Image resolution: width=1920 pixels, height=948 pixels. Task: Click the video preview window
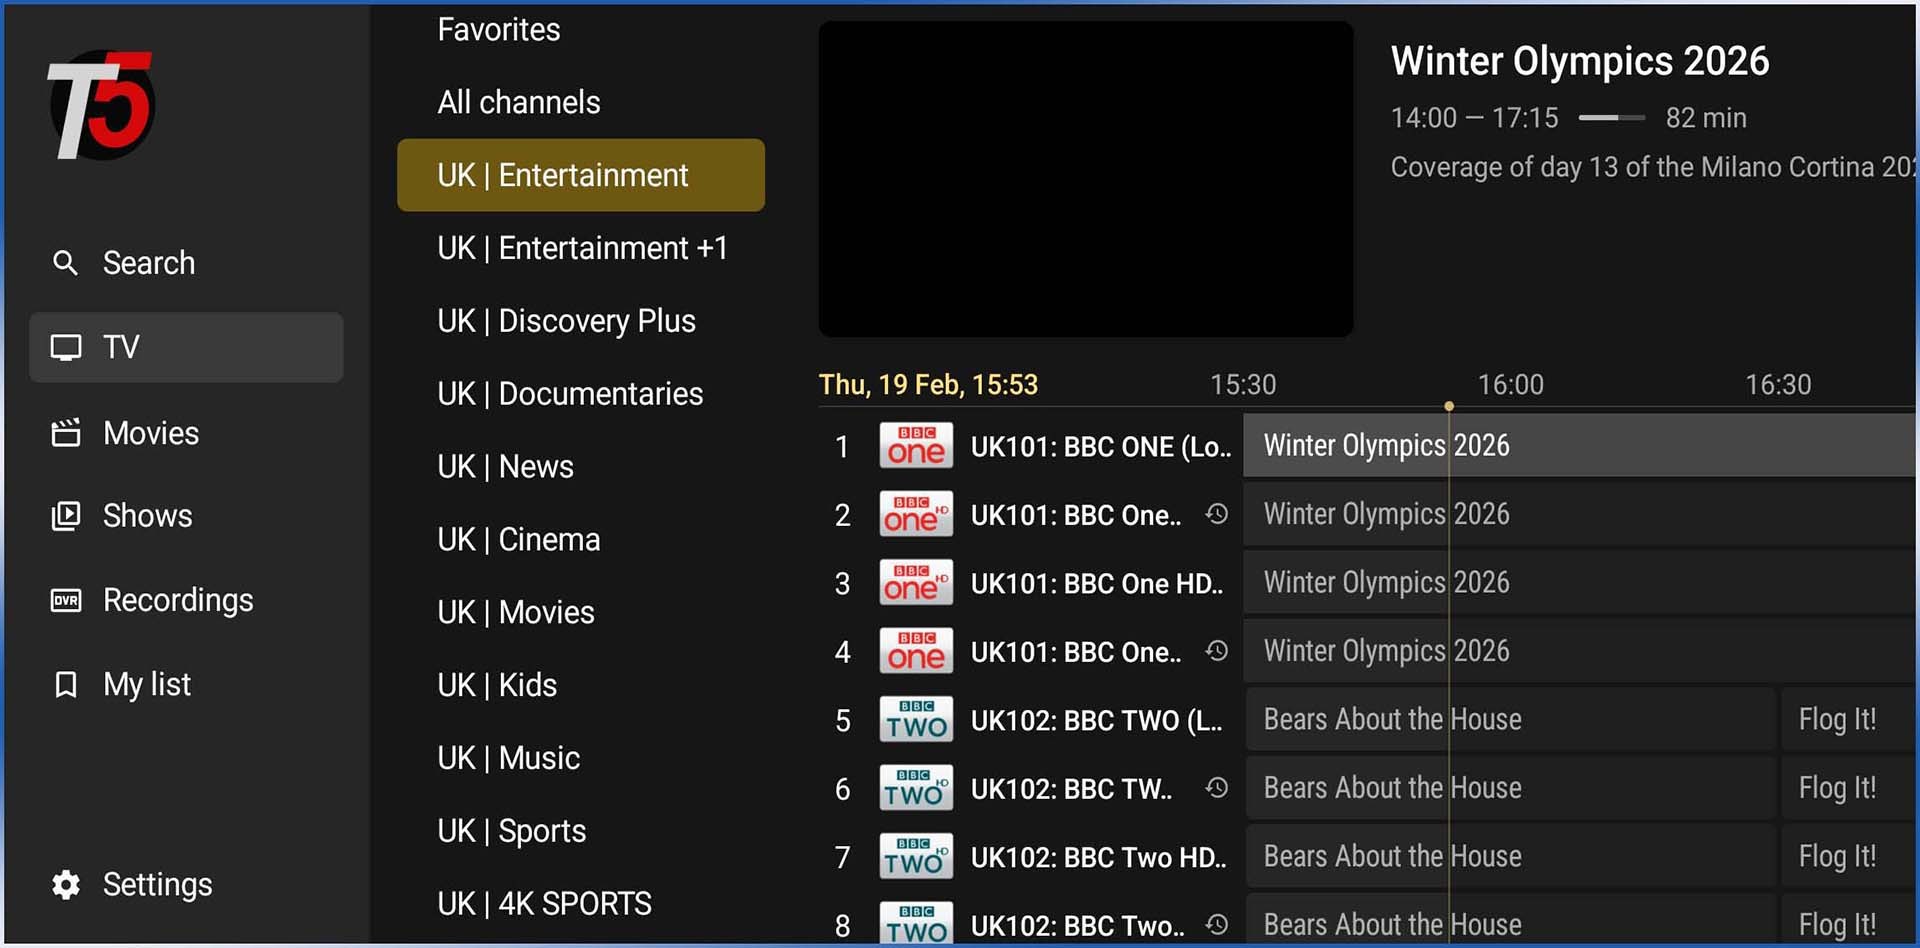pyautogui.click(x=1085, y=180)
